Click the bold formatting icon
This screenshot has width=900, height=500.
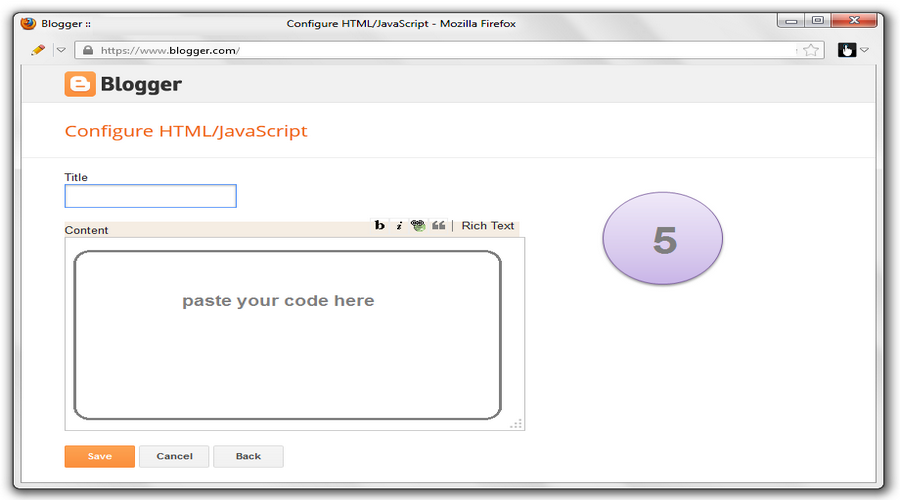(x=379, y=226)
